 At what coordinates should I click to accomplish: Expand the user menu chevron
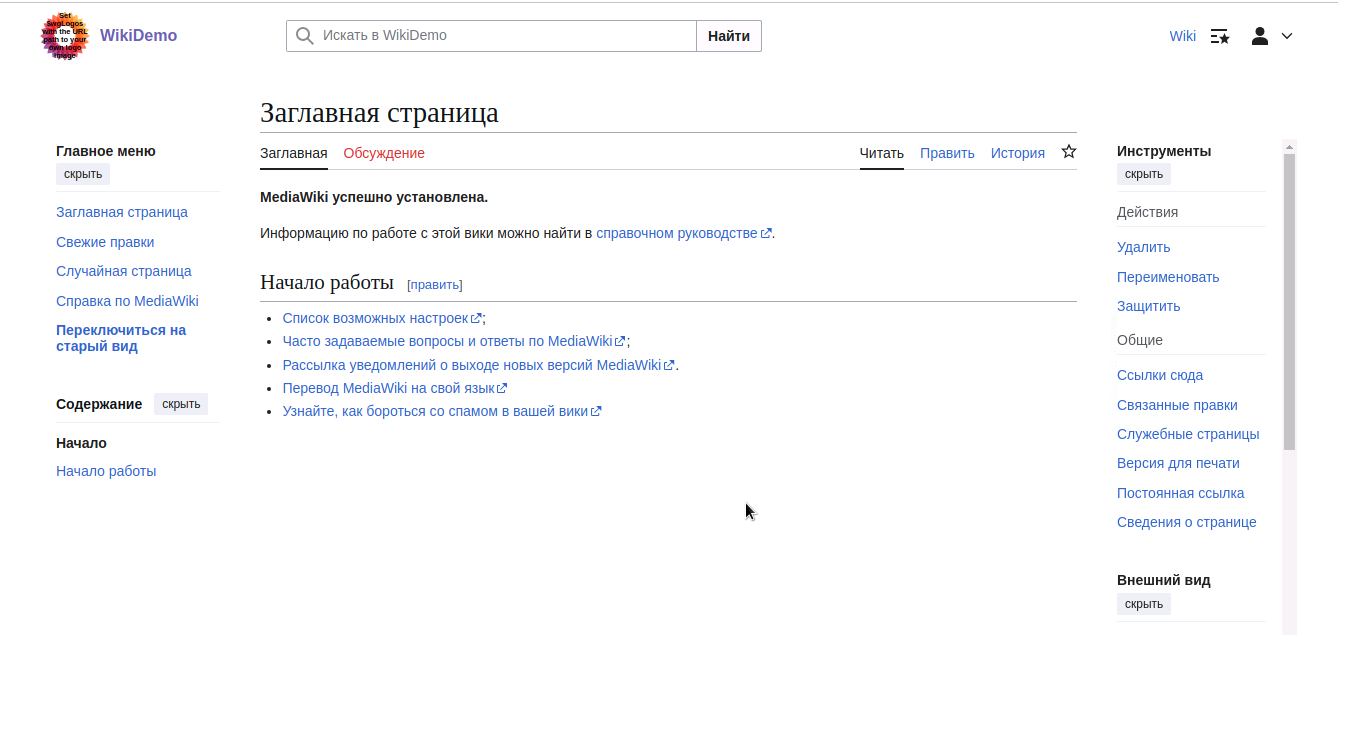[x=1287, y=36]
